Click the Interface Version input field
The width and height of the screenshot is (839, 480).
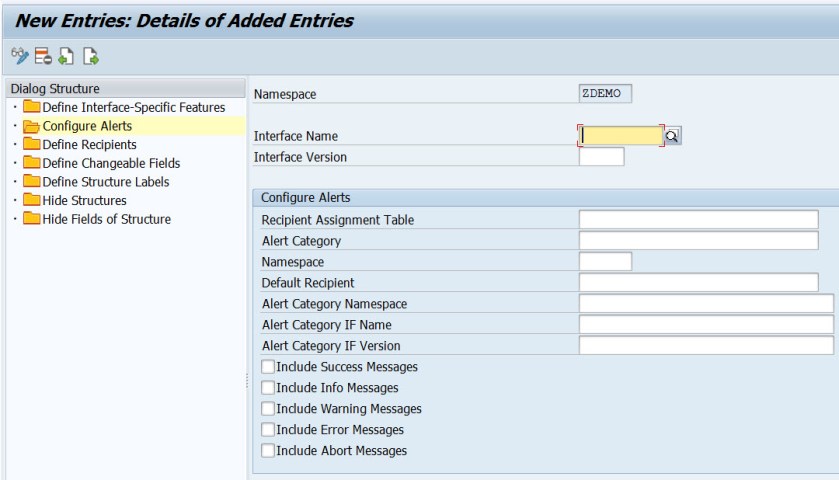(601, 157)
